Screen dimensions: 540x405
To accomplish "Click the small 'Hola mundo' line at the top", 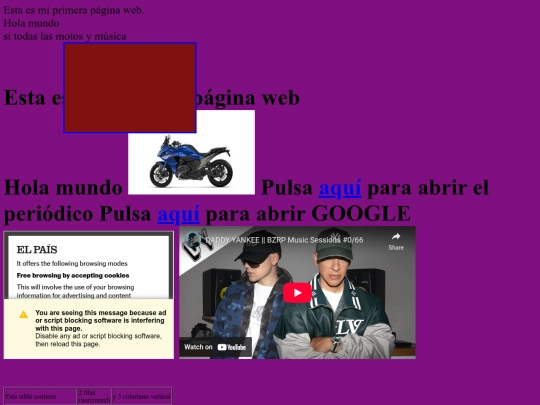I will point(31,23).
